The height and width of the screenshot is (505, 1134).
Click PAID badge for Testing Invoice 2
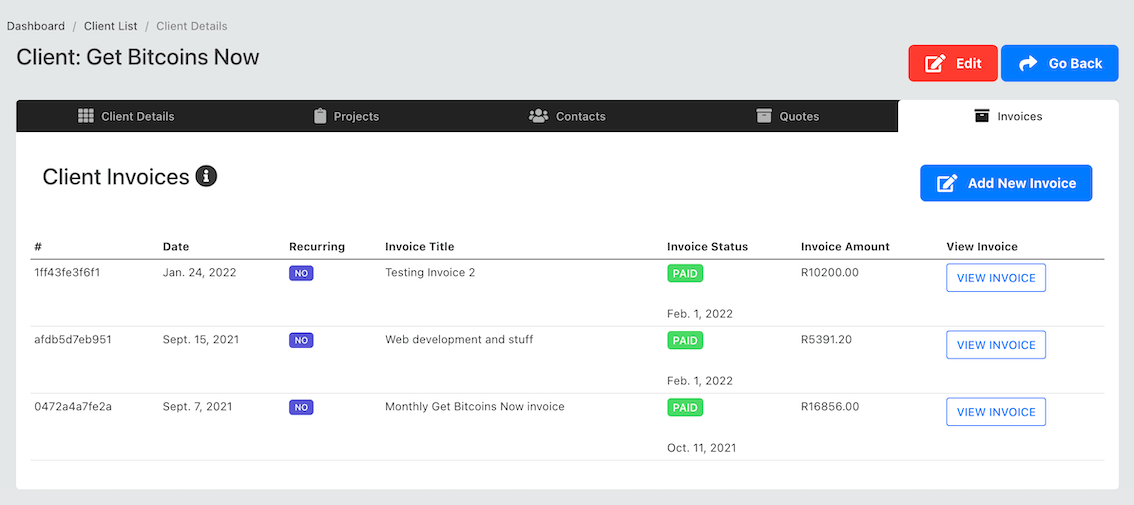[x=685, y=273]
